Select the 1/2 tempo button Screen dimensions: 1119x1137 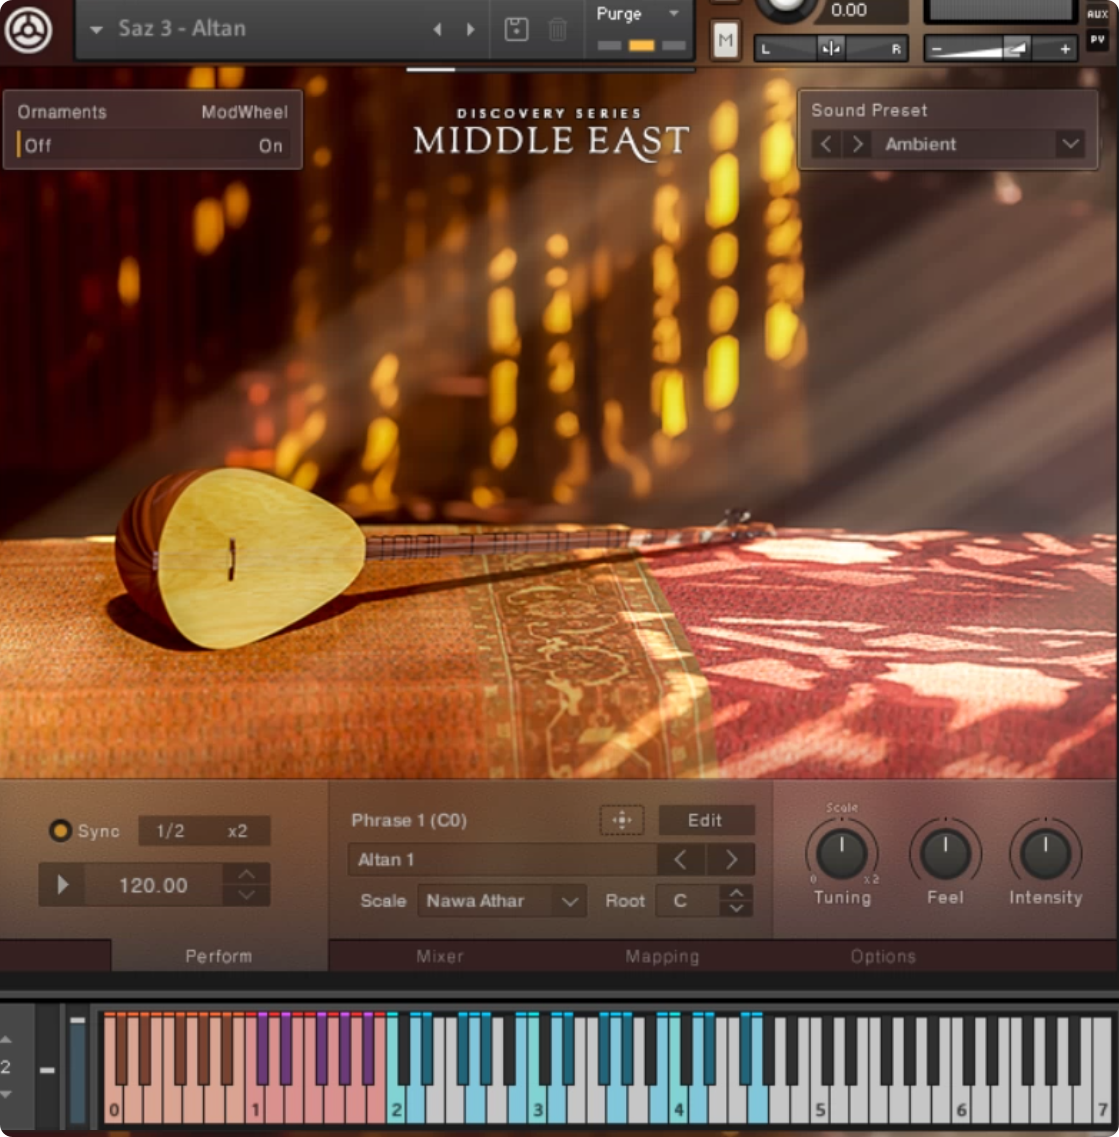[170, 830]
